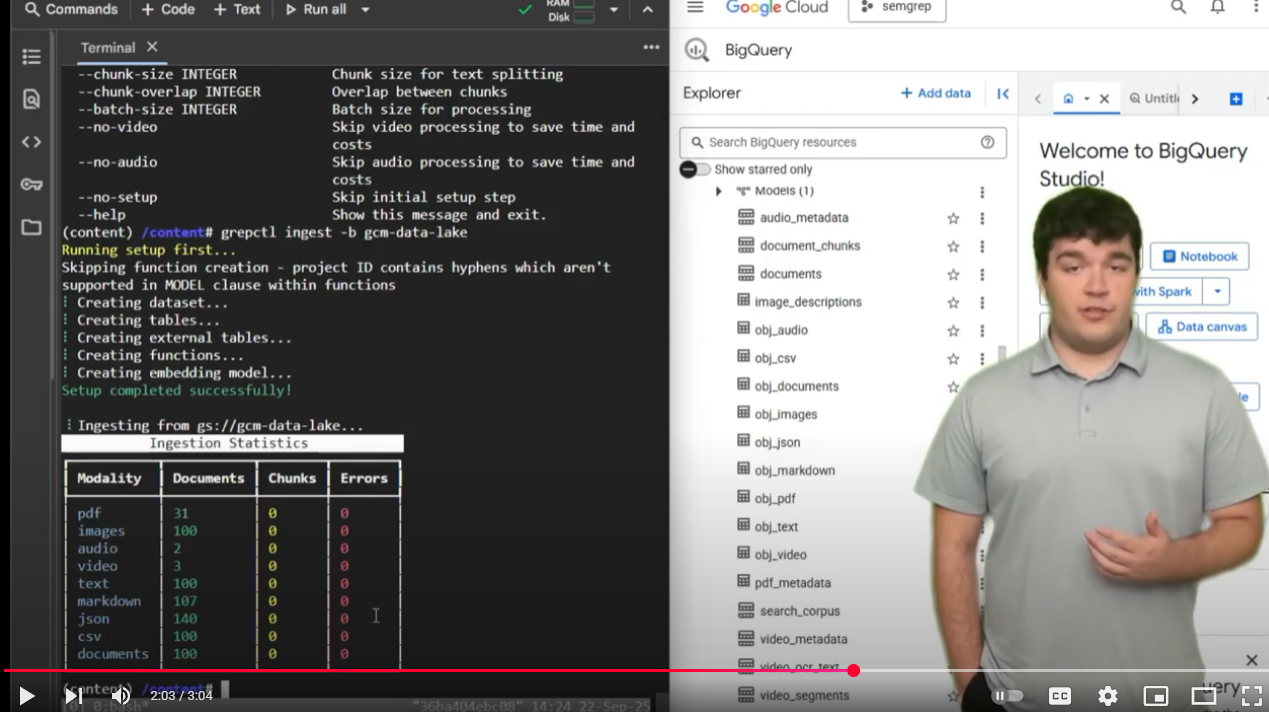The image size is (1269, 712).
Task: Select the BigQuery home tab
Action: point(1068,98)
